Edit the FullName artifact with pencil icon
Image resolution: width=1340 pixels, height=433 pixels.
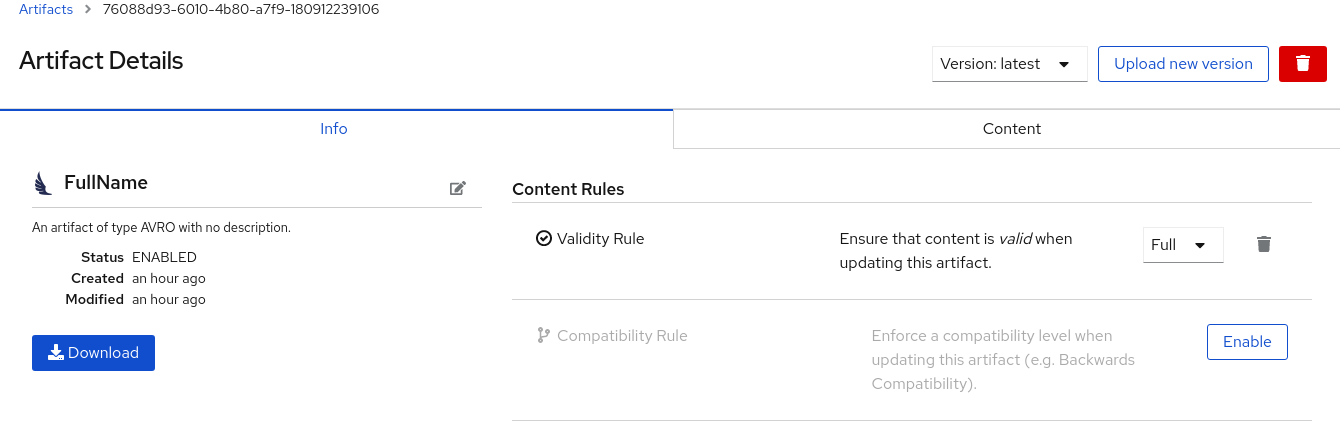[458, 188]
